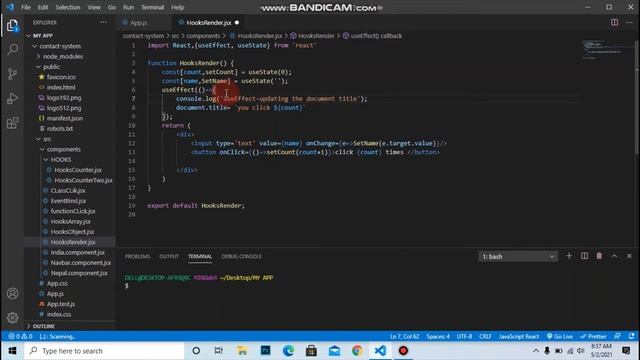The height and width of the screenshot is (360, 640).
Task: Open the Source Control view icon
Action: pos(12,74)
